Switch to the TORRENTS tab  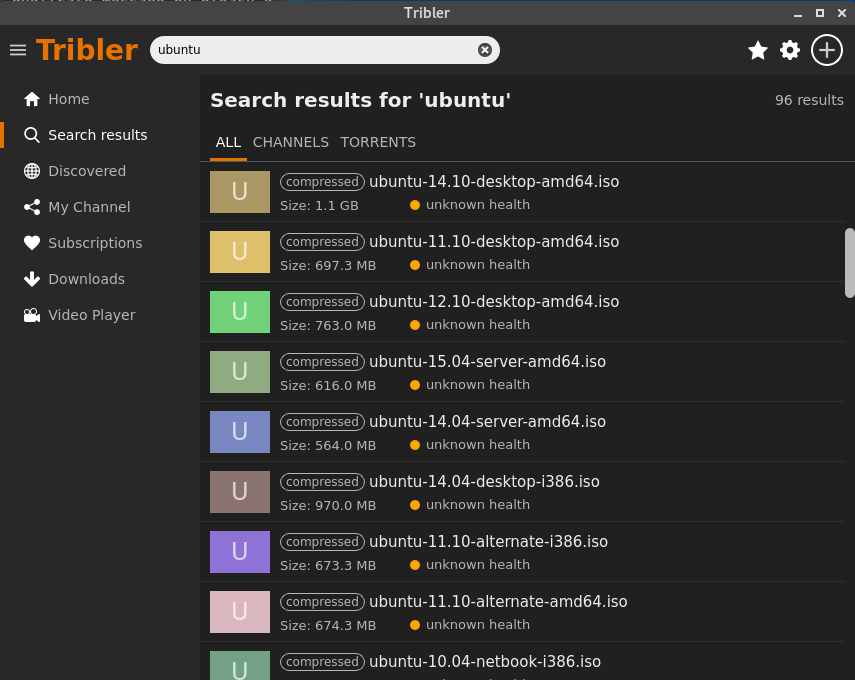[378, 142]
